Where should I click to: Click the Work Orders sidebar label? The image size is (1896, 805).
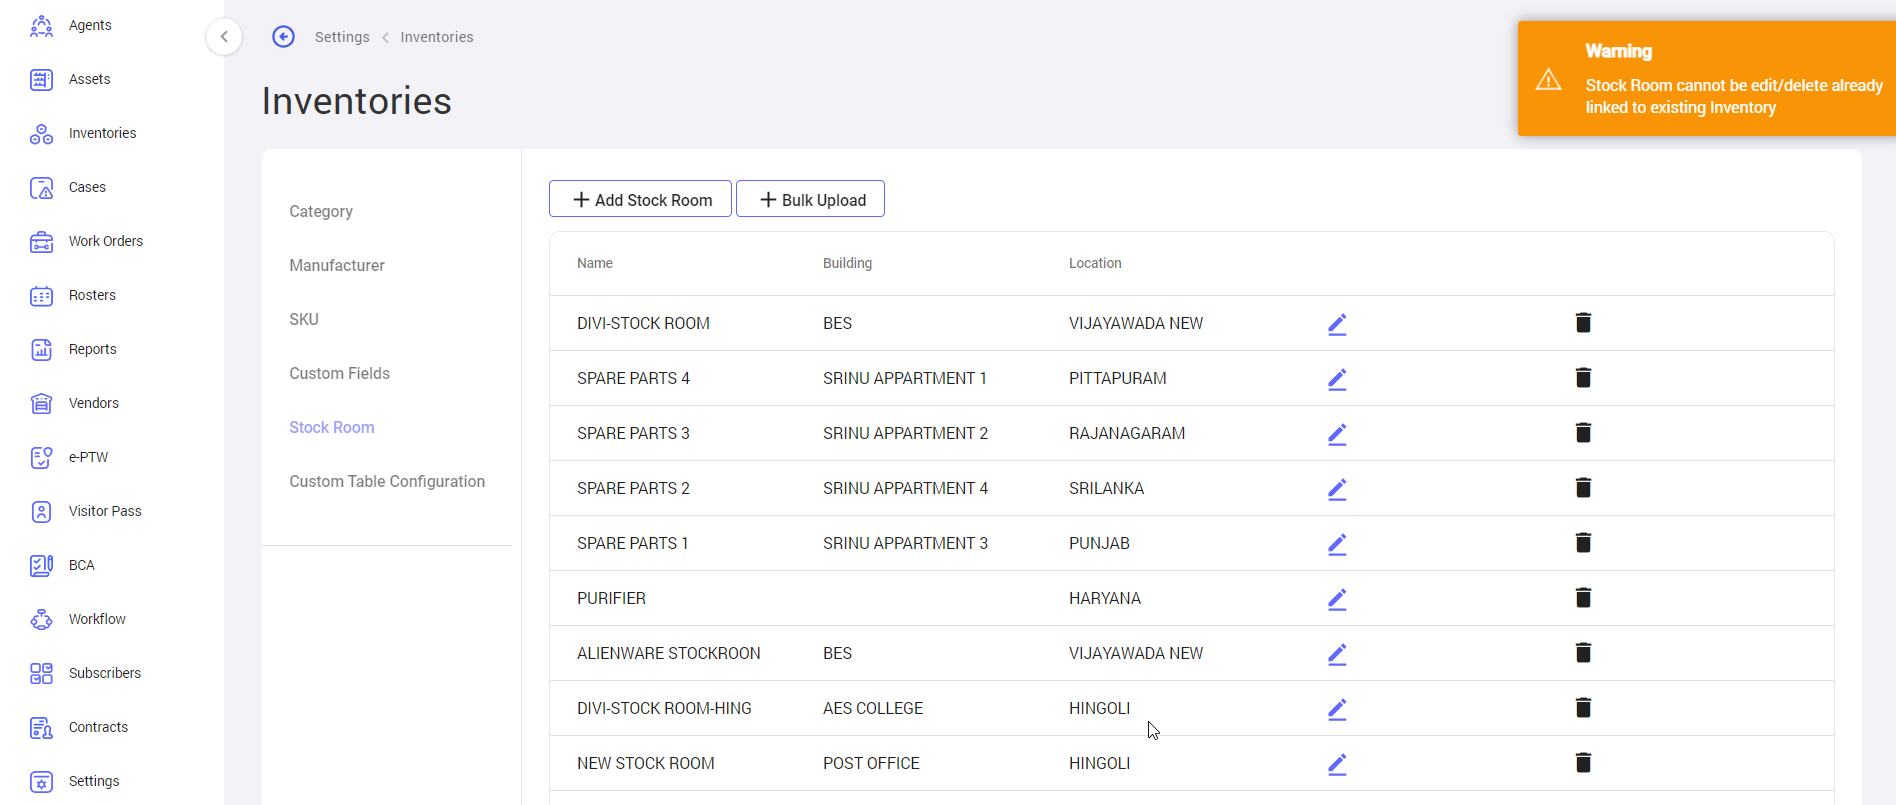(106, 241)
